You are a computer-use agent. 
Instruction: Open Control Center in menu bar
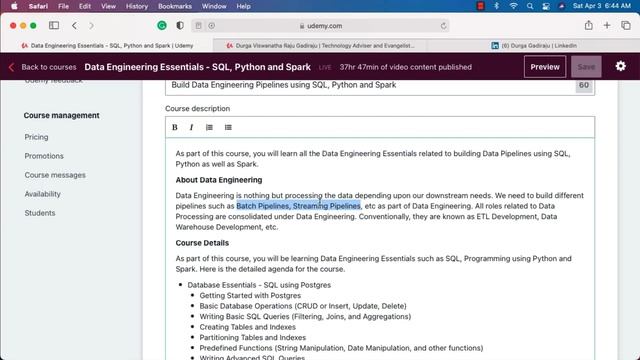coord(546,6)
